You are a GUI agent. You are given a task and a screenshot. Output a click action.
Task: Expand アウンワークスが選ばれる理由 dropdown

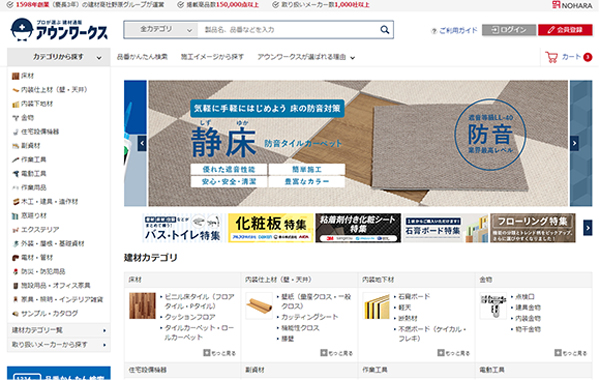pos(306,57)
